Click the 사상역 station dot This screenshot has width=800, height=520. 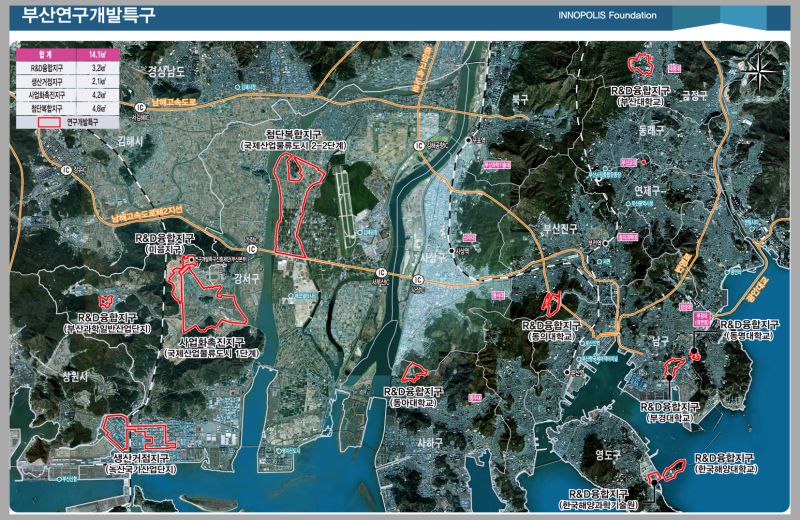pos(452,251)
